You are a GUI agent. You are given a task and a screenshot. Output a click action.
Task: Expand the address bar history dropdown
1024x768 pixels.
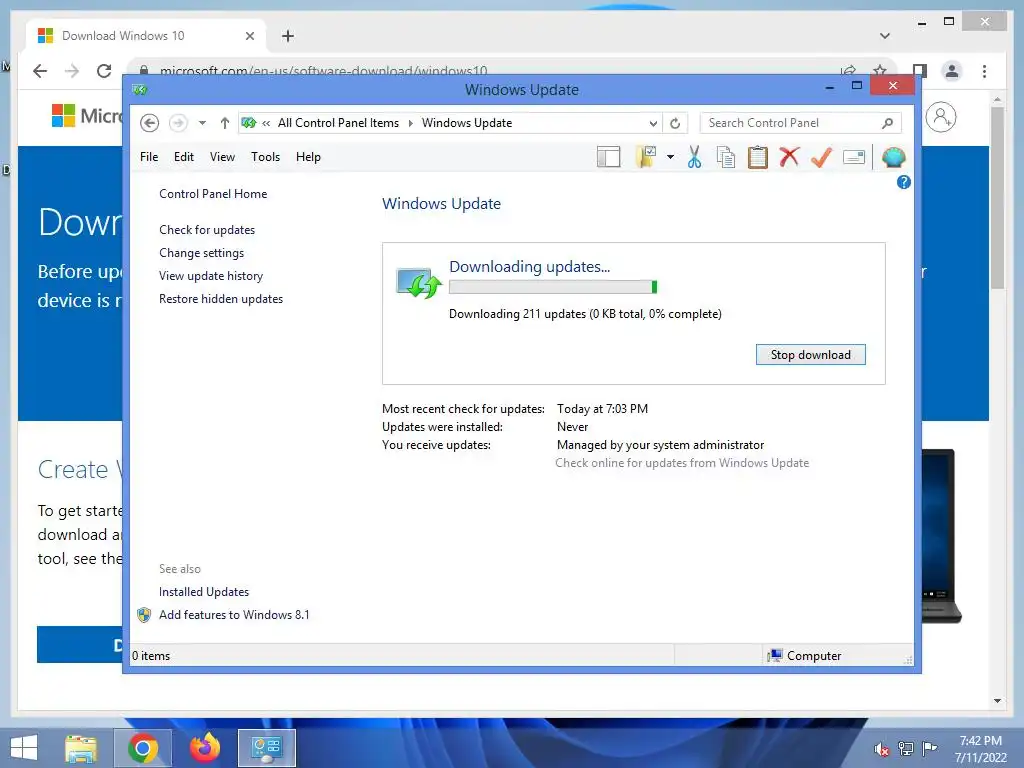(653, 123)
